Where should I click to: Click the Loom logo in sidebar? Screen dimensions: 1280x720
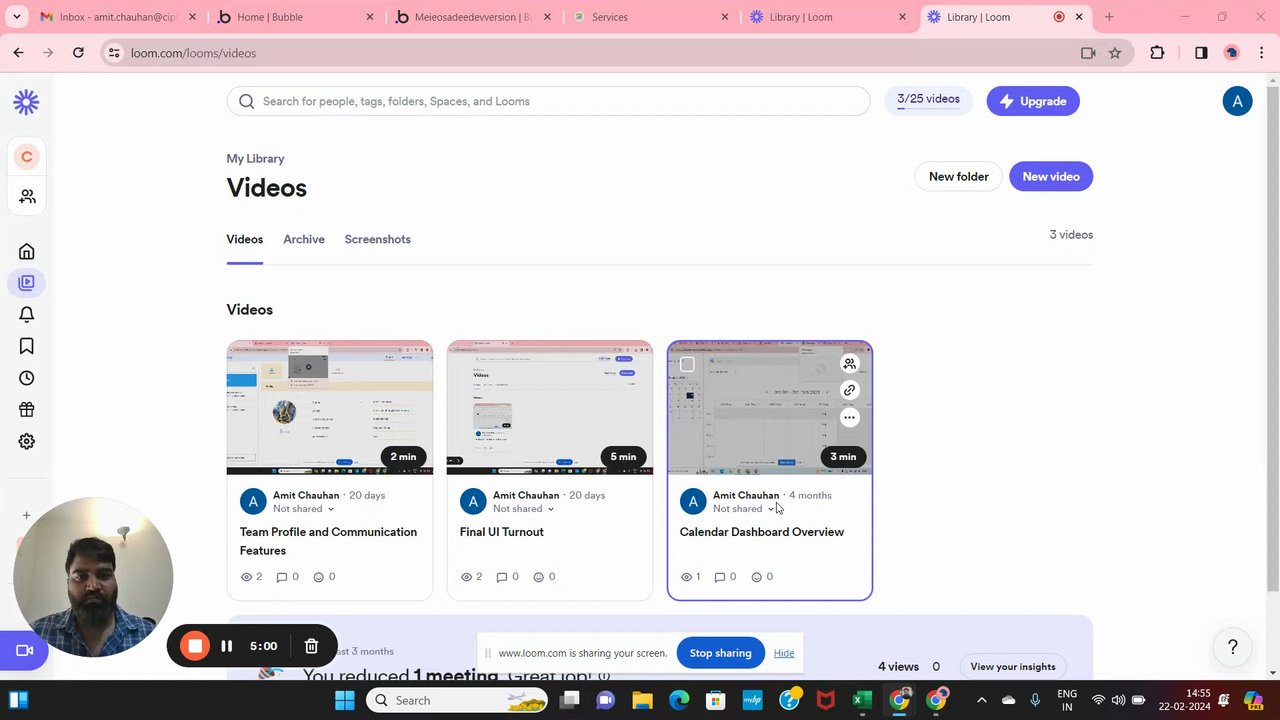click(x=26, y=101)
